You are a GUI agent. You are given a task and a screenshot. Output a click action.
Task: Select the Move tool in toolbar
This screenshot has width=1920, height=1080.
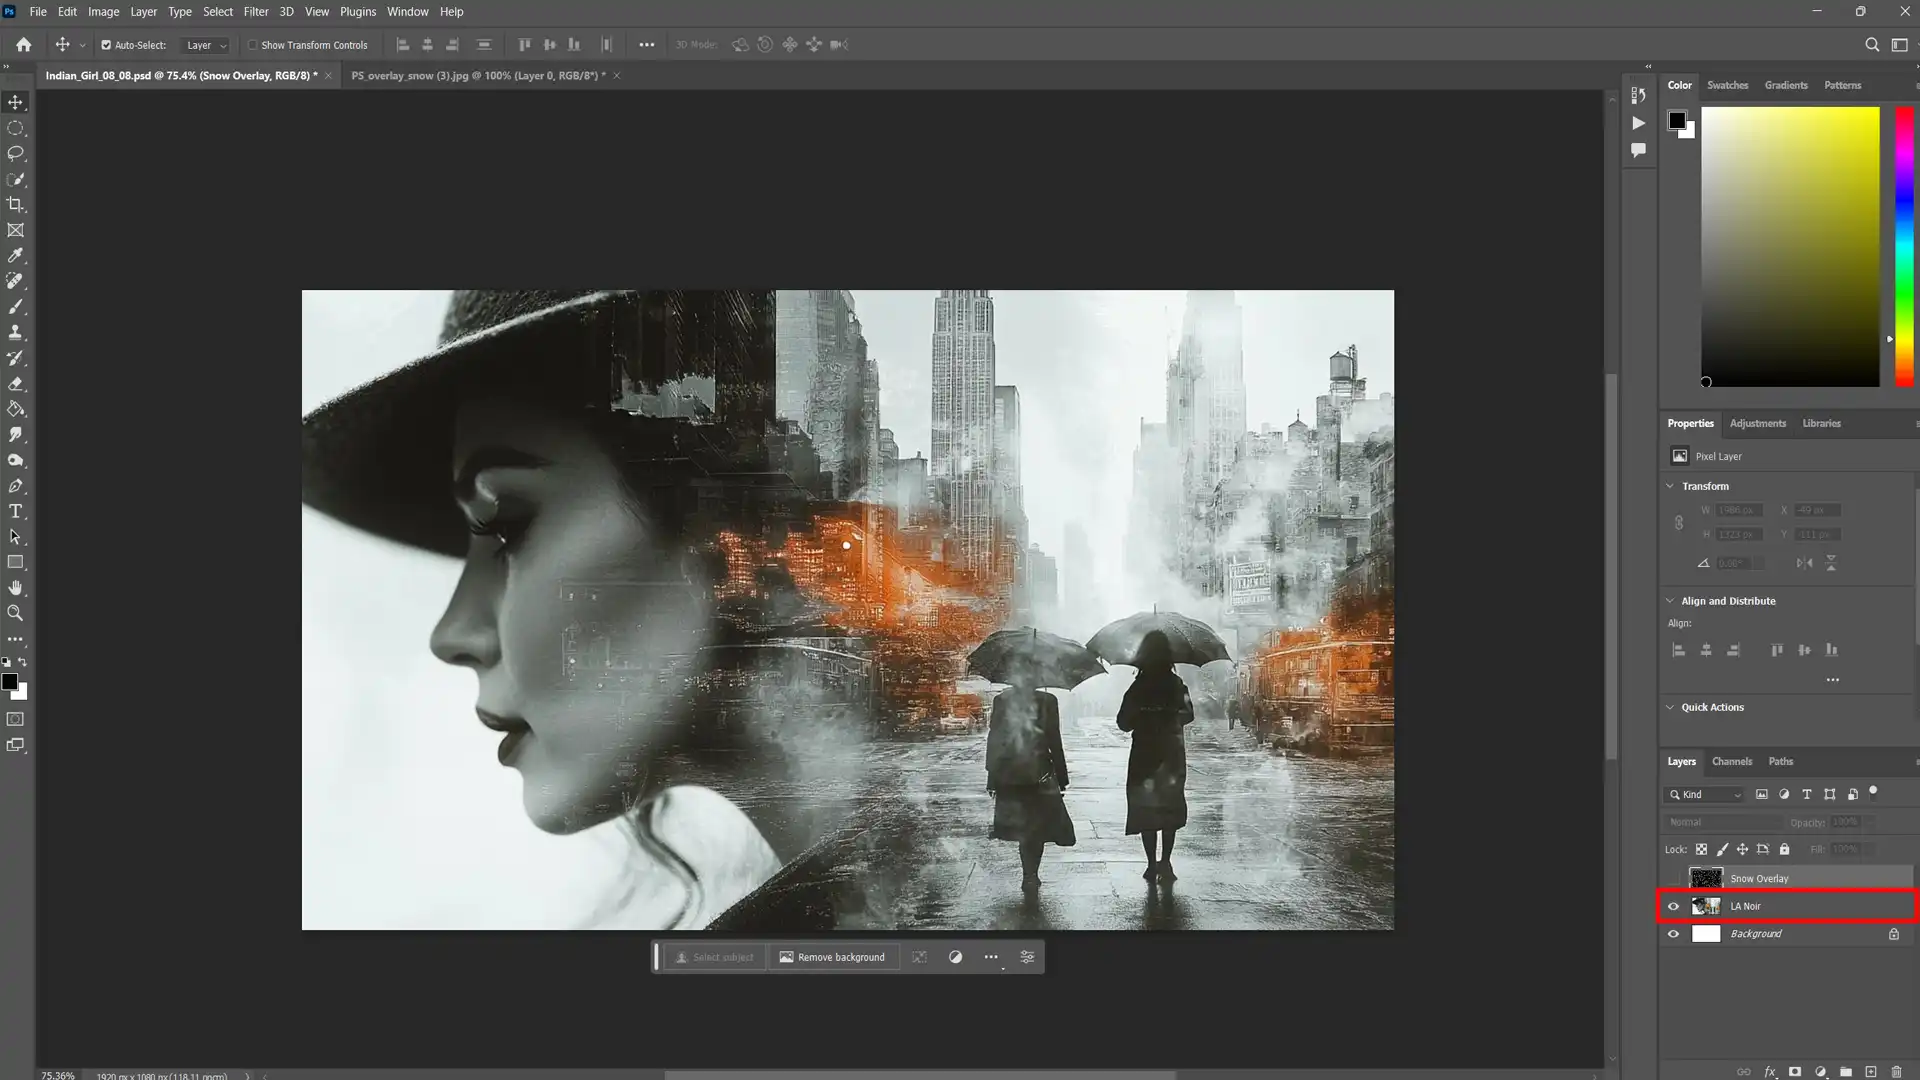pos(17,102)
